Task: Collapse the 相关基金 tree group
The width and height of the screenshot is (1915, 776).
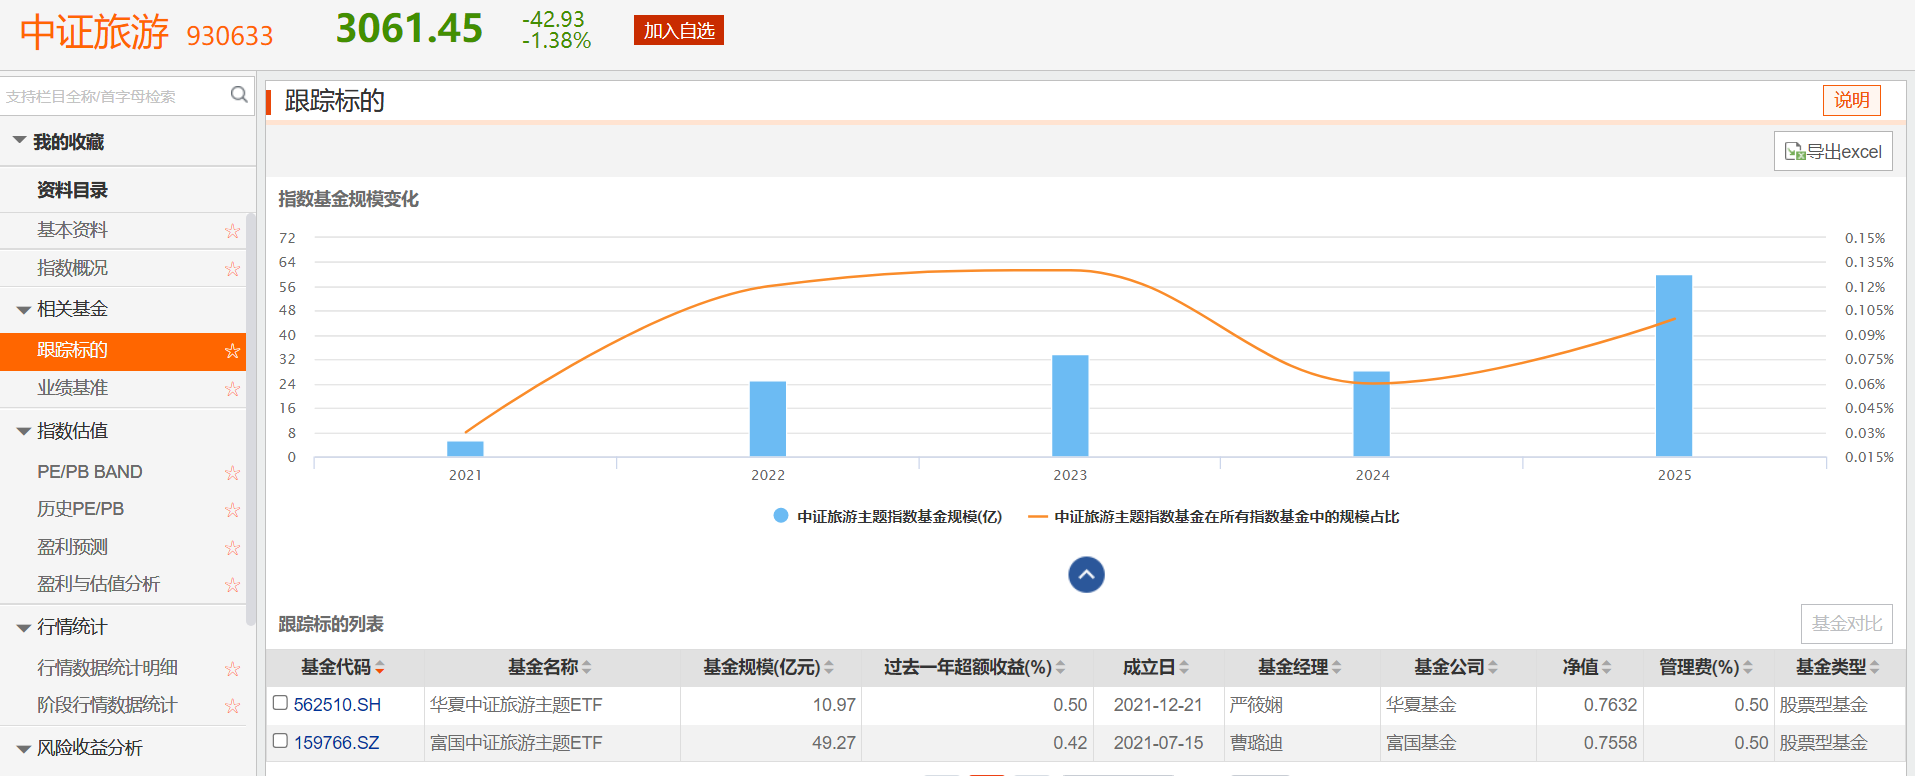Action: pyautogui.click(x=23, y=310)
